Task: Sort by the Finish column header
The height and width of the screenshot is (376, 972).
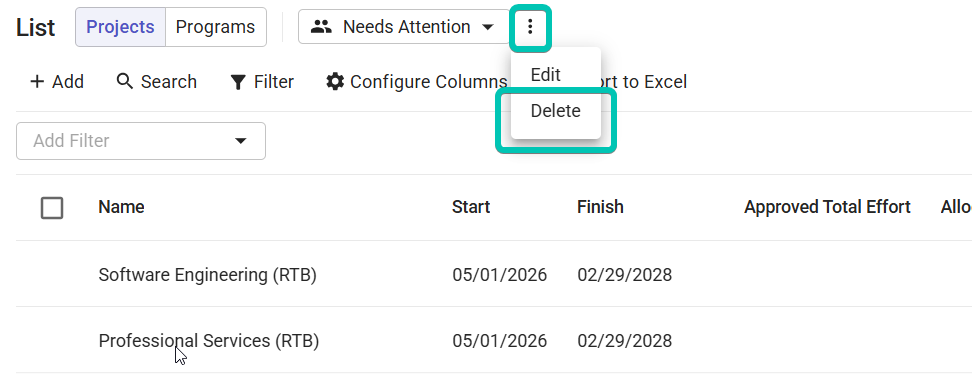Action: [600, 207]
